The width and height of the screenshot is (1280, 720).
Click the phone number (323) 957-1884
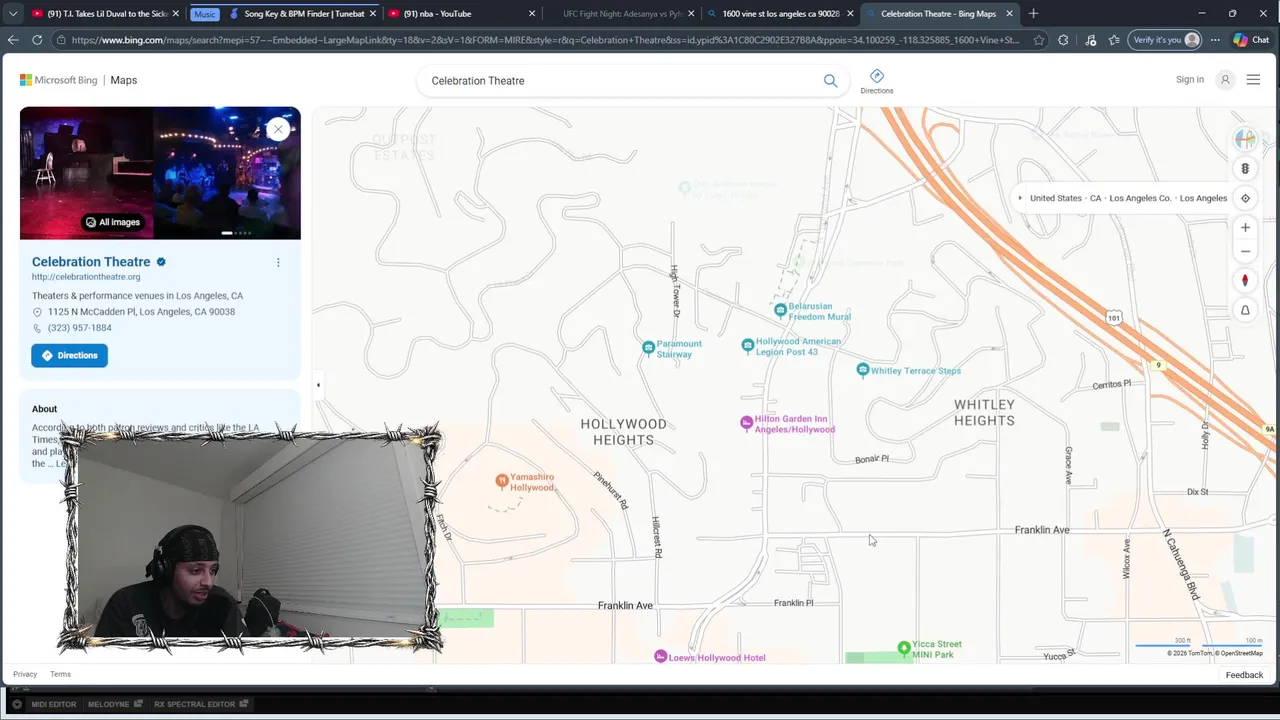point(80,328)
